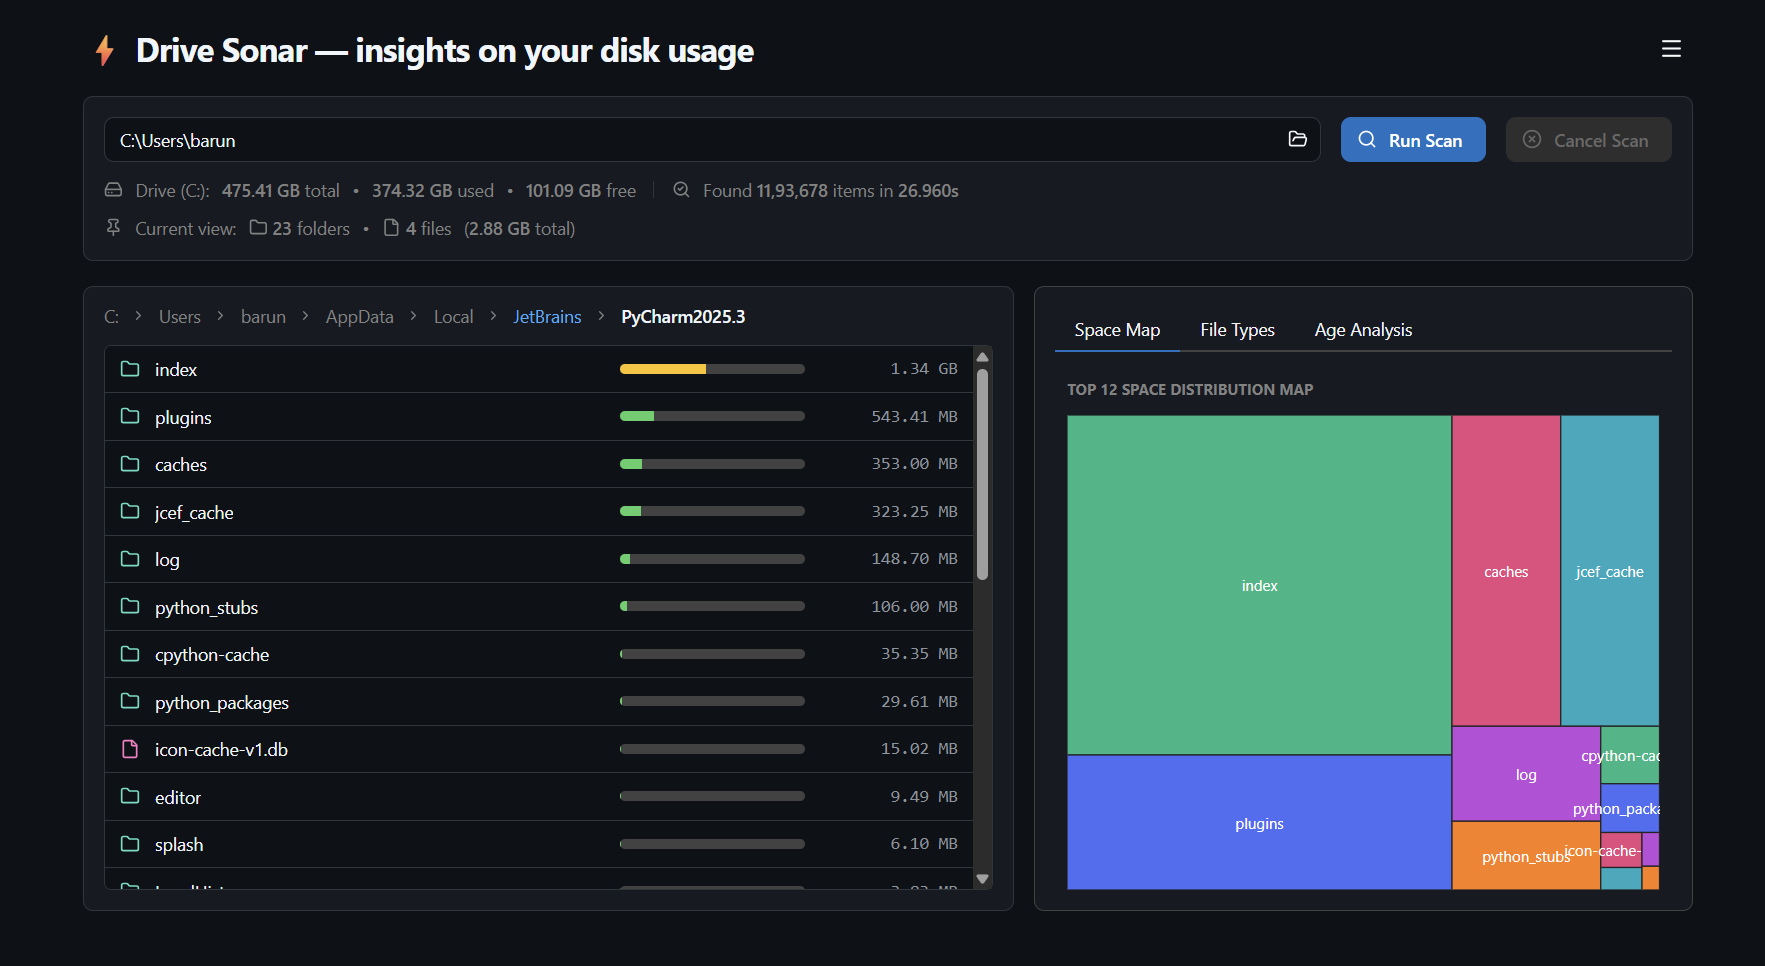Click the folder icon of cpython-cache row

[130, 654]
